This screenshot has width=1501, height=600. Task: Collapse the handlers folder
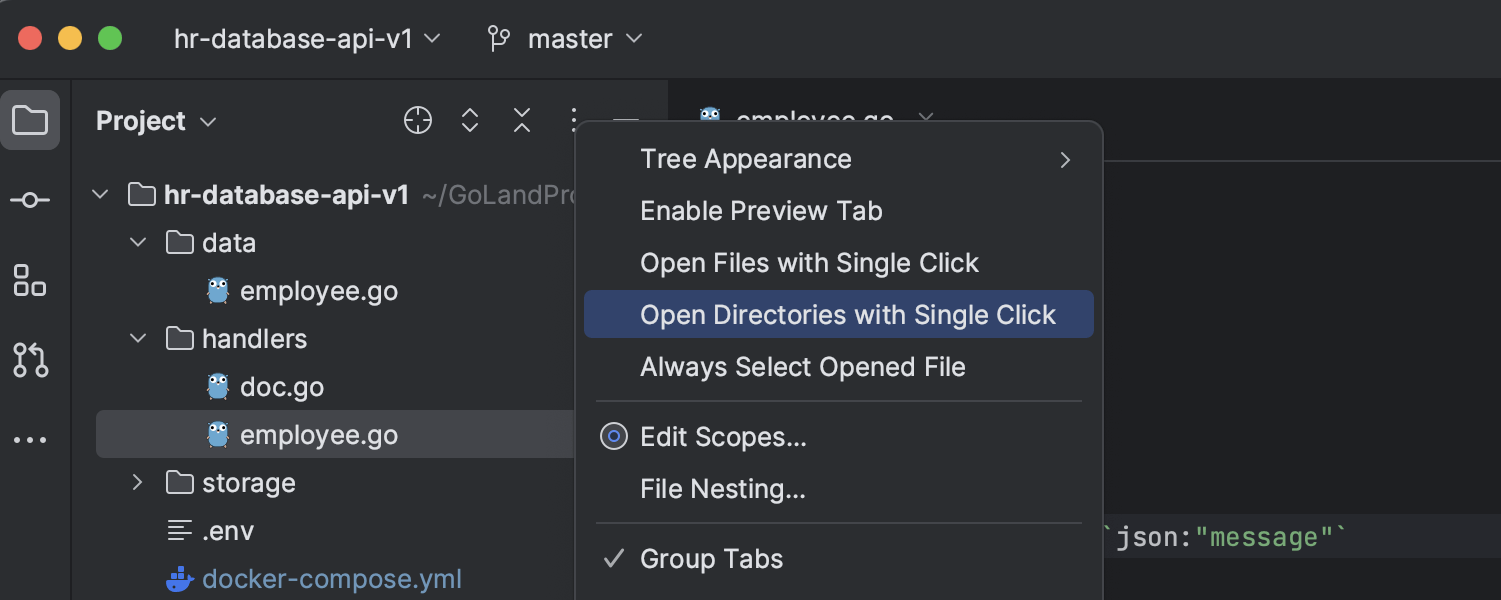click(138, 339)
